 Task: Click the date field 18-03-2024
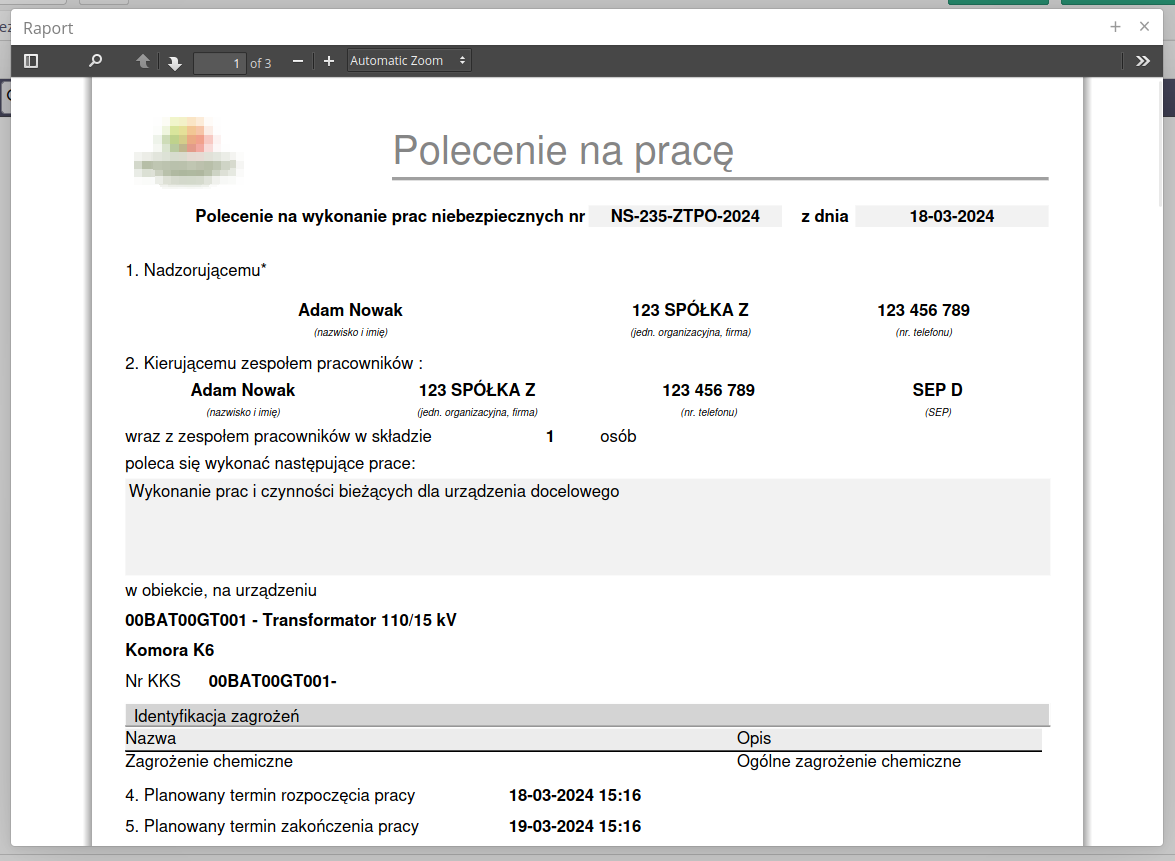pos(951,216)
